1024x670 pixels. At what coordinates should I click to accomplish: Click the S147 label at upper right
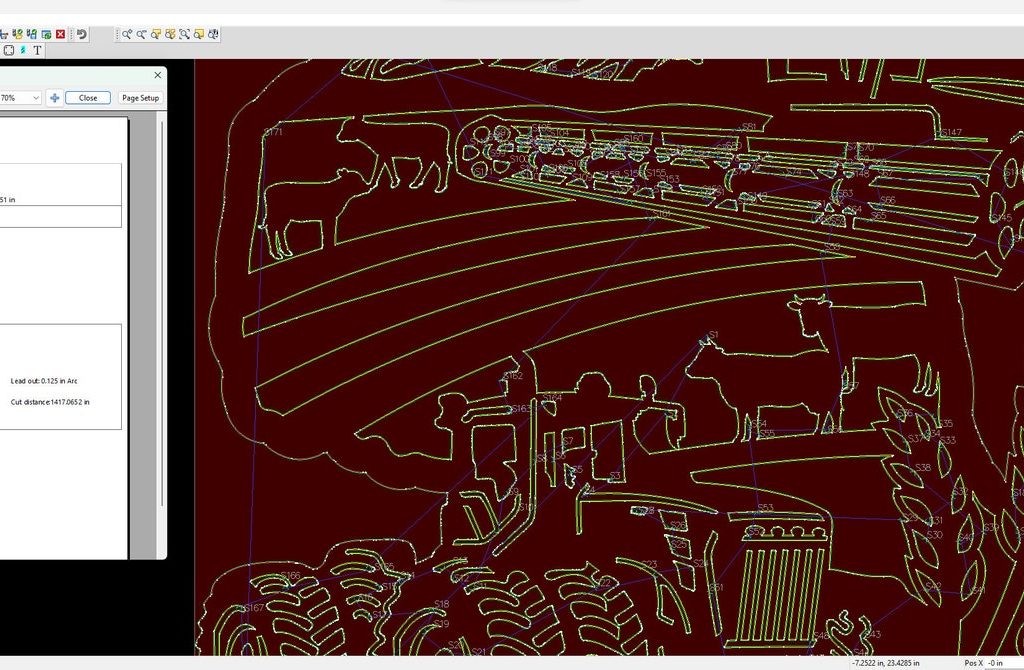951,132
